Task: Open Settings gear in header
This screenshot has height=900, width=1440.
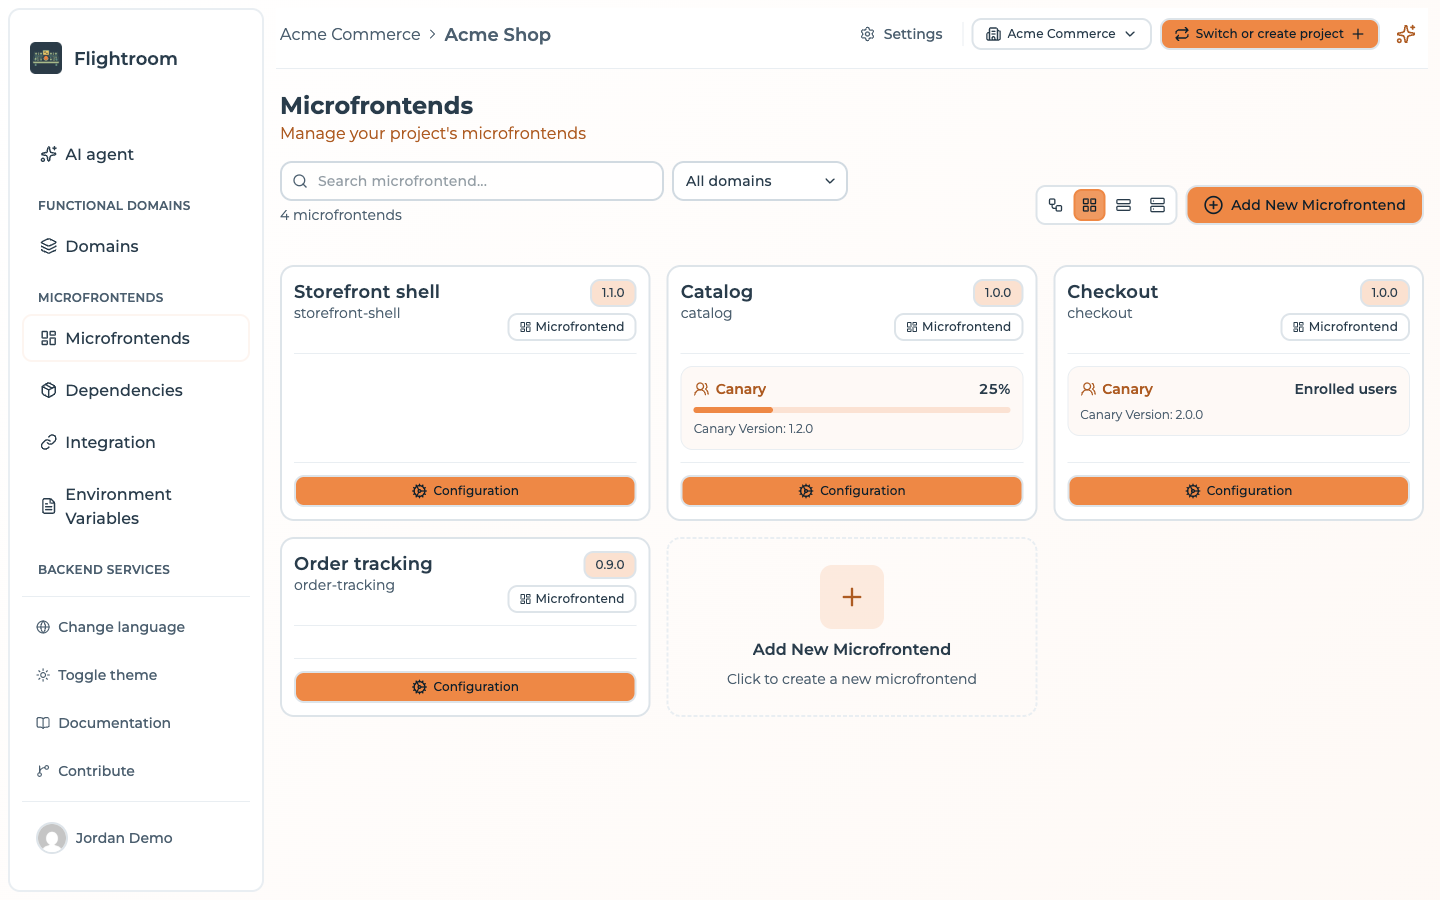Action: pos(901,34)
